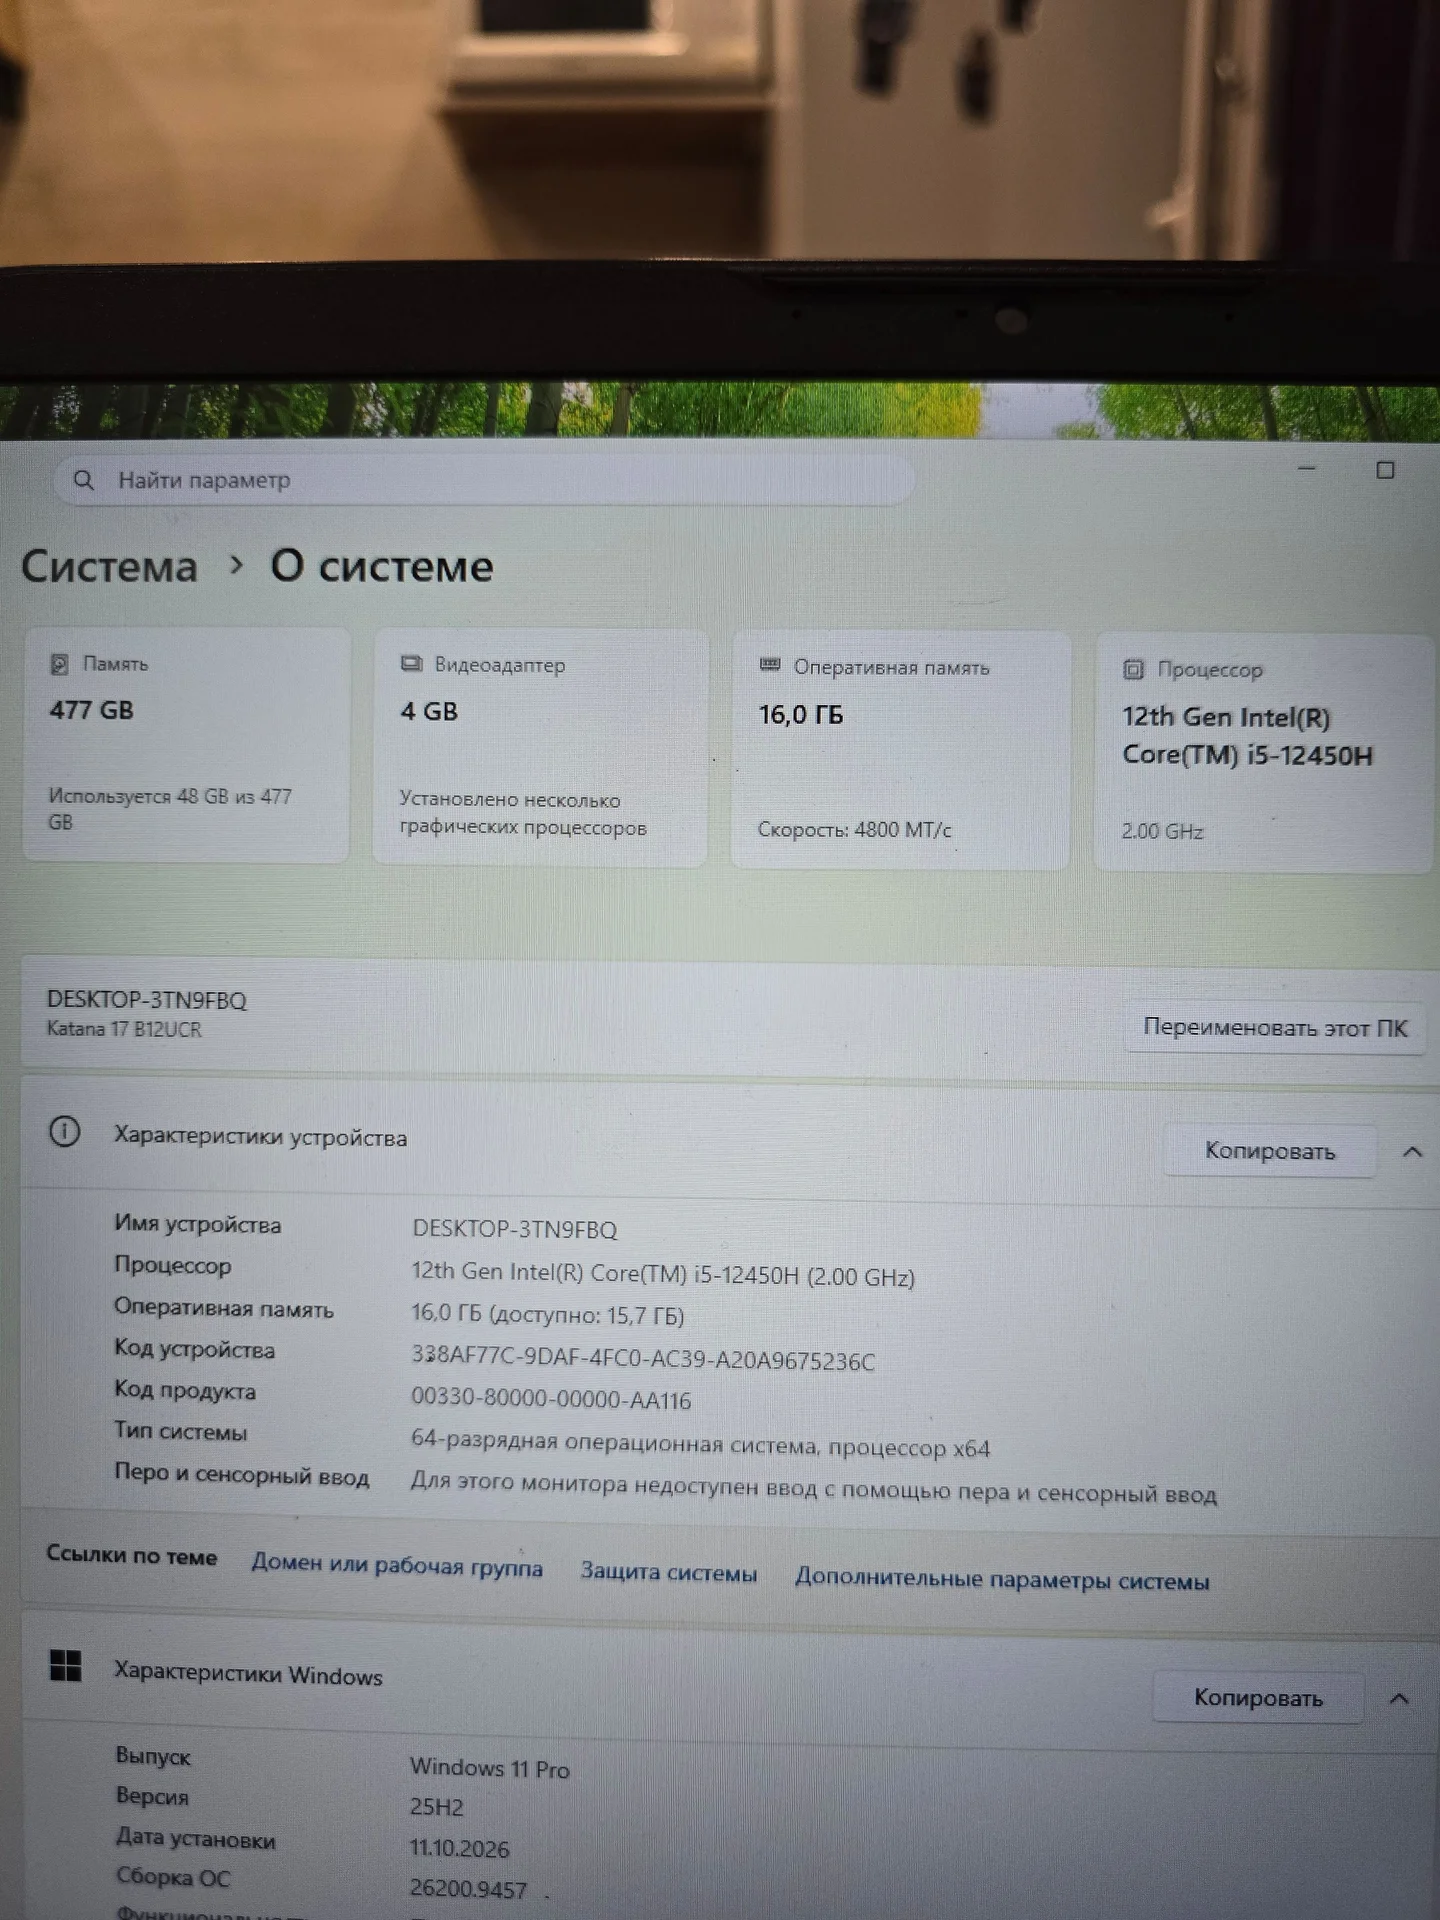Click the storage icon on Память card
Screen dimensions: 1440x1920
[60, 664]
